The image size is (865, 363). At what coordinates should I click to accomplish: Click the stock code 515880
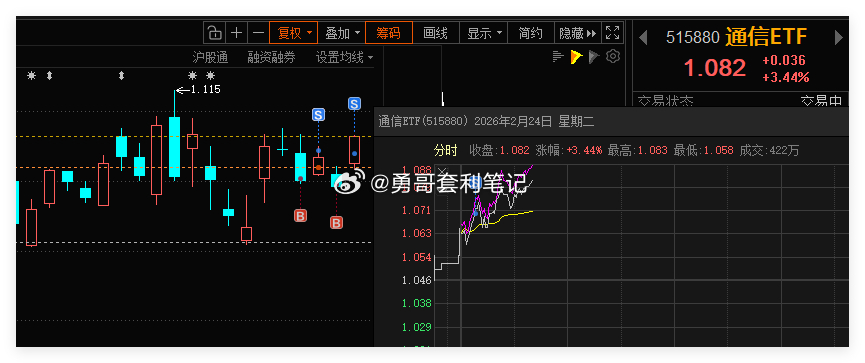[x=692, y=37]
